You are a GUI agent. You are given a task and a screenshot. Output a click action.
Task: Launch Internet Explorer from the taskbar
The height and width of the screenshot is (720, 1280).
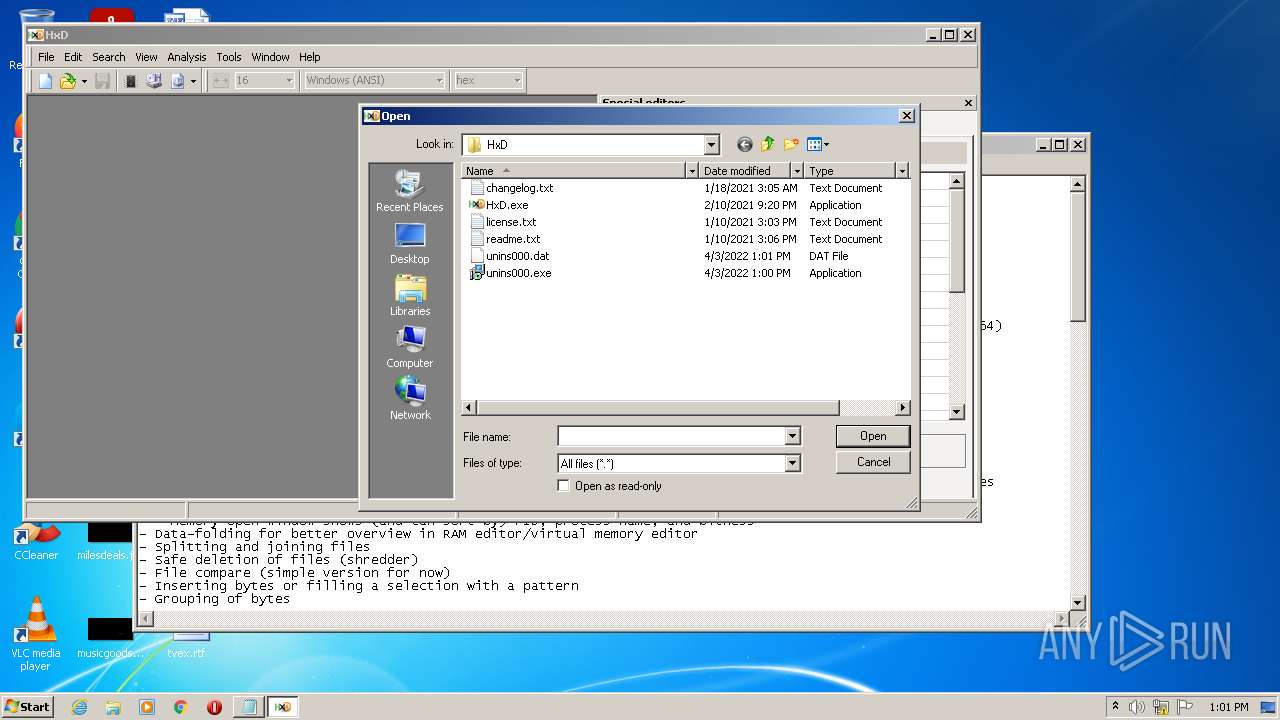(79, 707)
